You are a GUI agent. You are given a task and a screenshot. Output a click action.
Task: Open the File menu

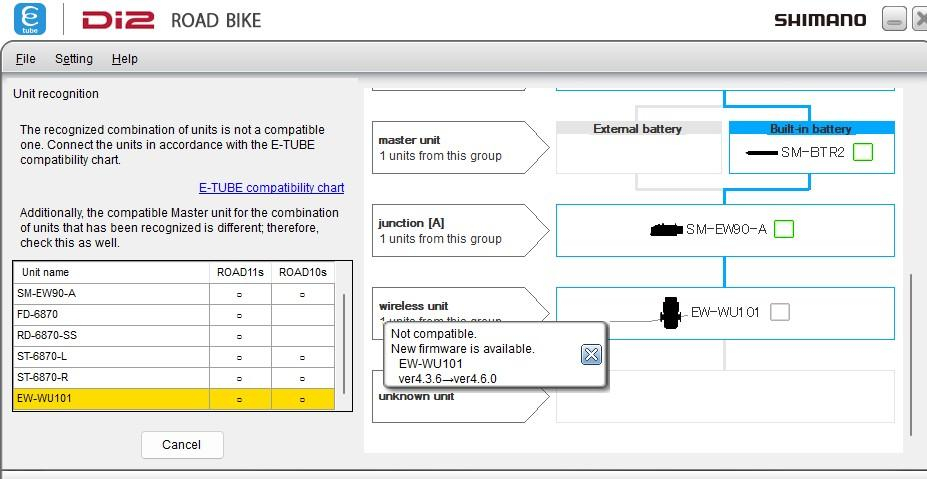pyautogui.click(x=26, y=59)
